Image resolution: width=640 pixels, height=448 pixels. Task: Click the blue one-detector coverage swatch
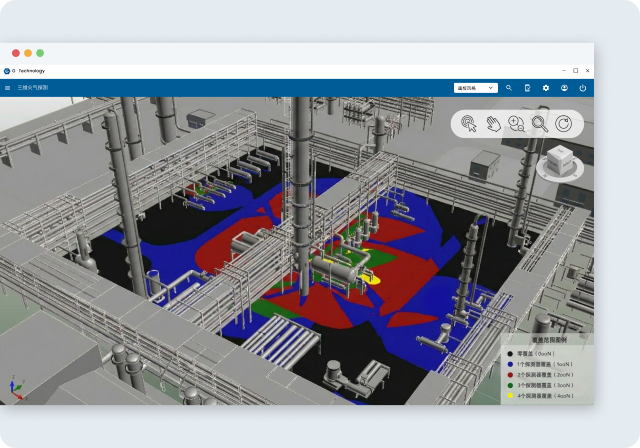click(x=510, y=364)
